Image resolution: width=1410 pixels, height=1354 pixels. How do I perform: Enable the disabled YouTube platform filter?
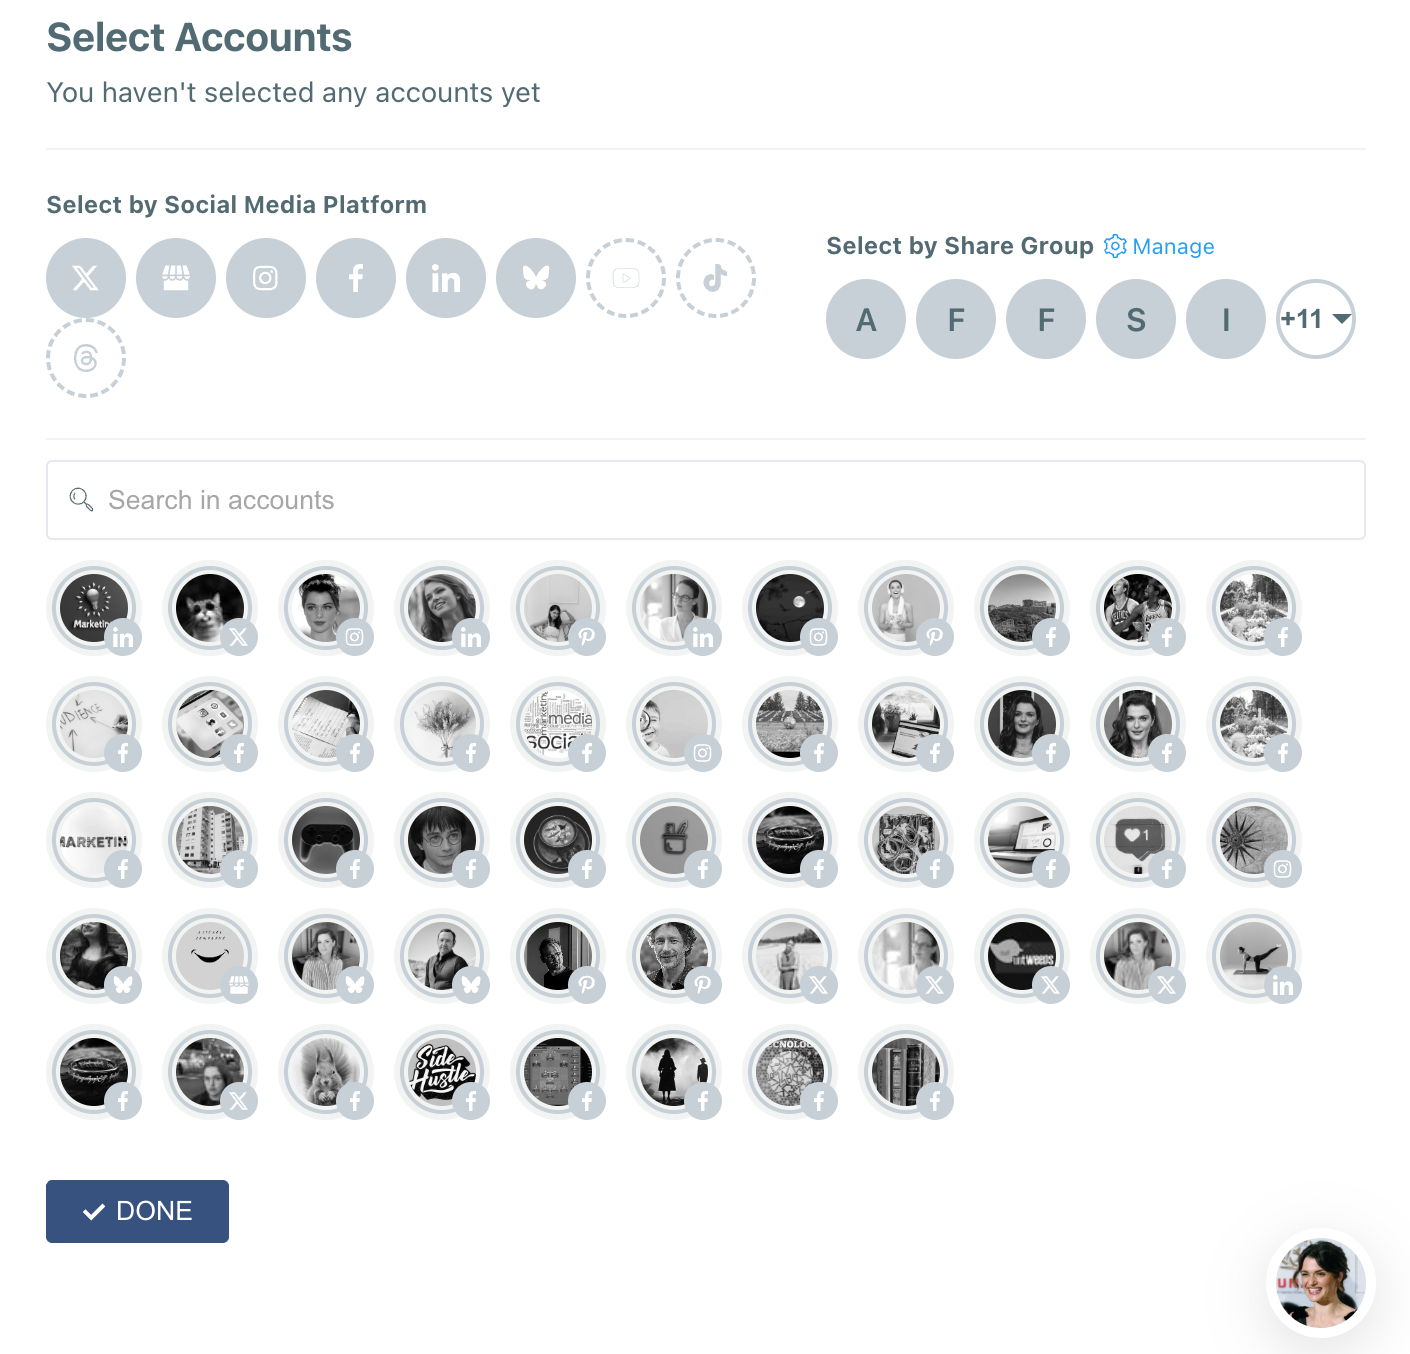[625, 278]
